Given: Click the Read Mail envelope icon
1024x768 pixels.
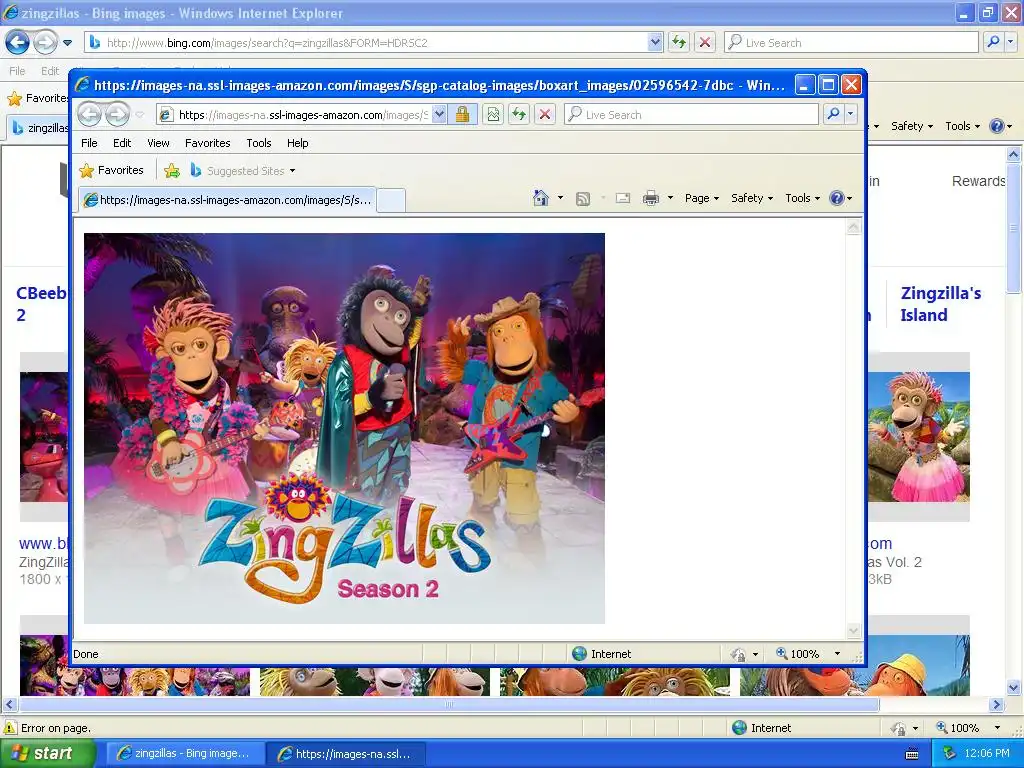Looking at the screenshot, I should tap(623, 198).
